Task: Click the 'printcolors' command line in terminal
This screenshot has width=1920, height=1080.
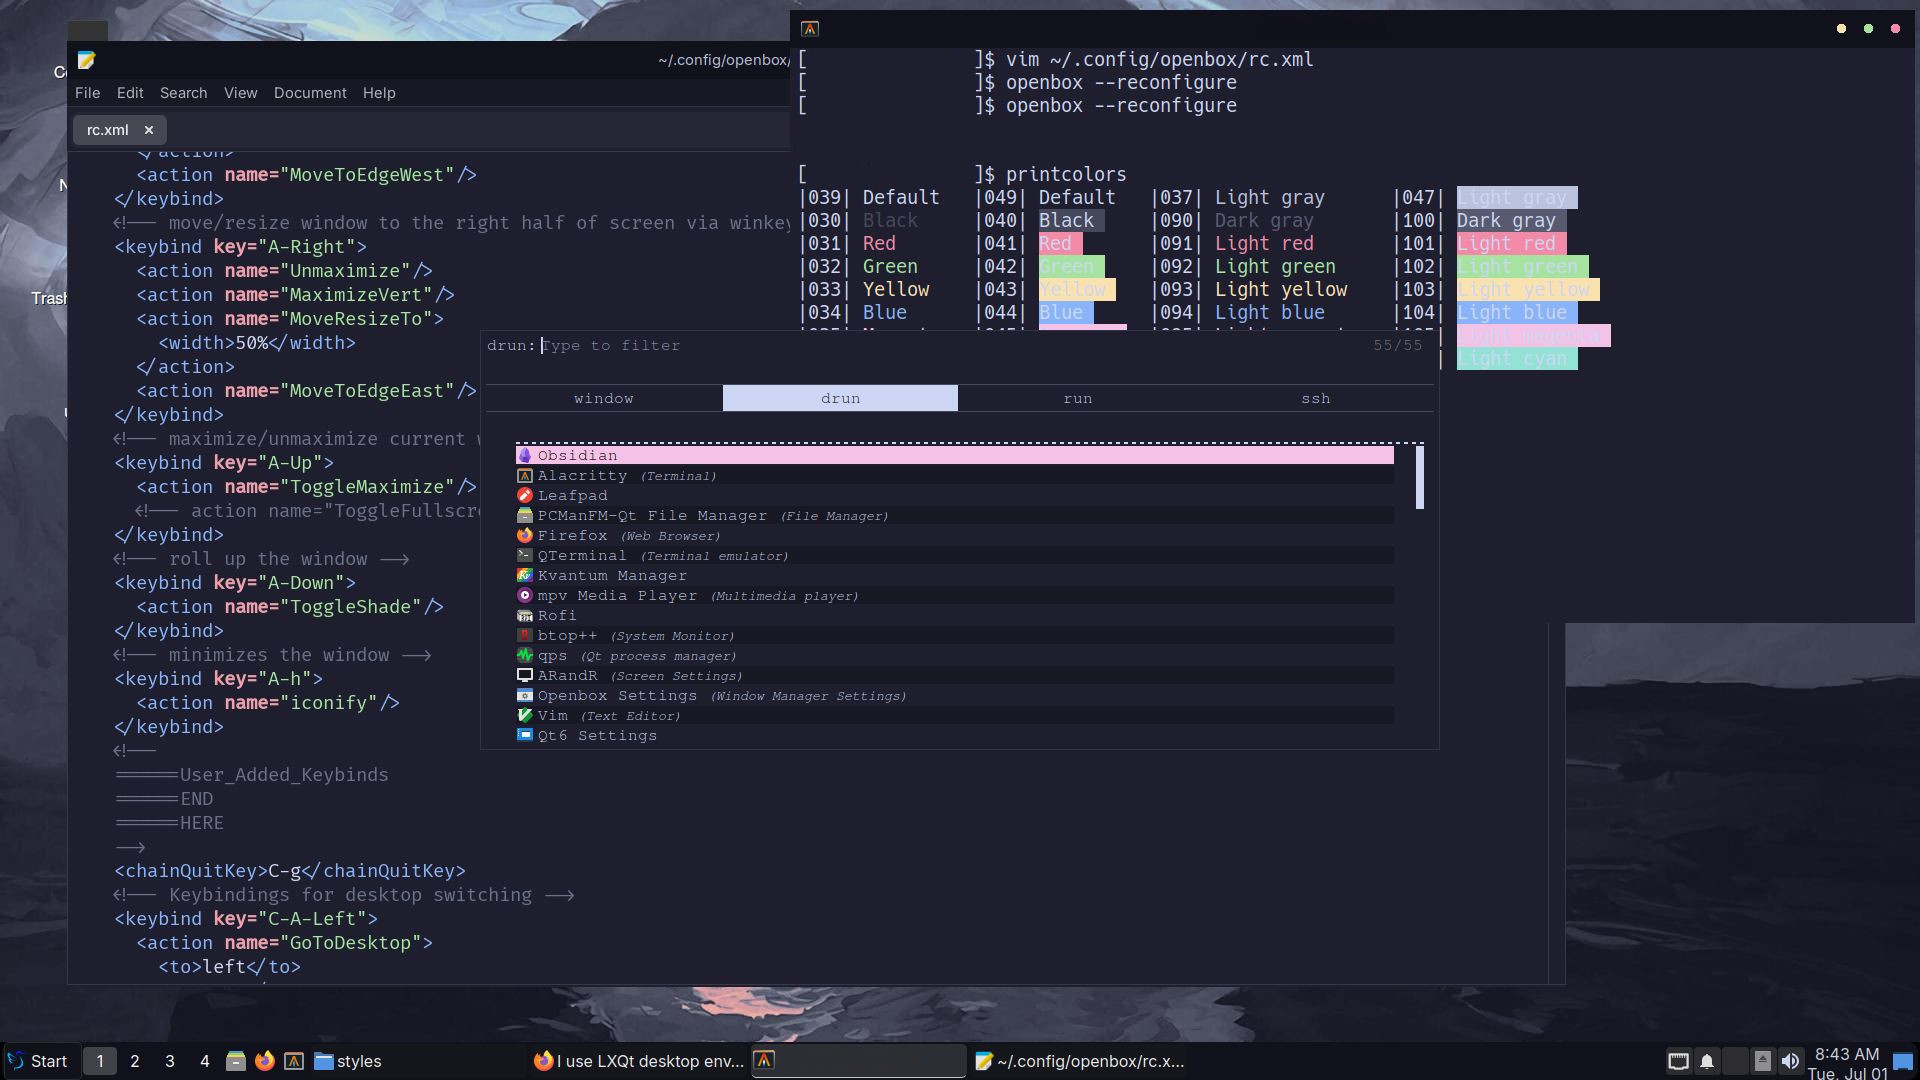Action: (1066, 174)
